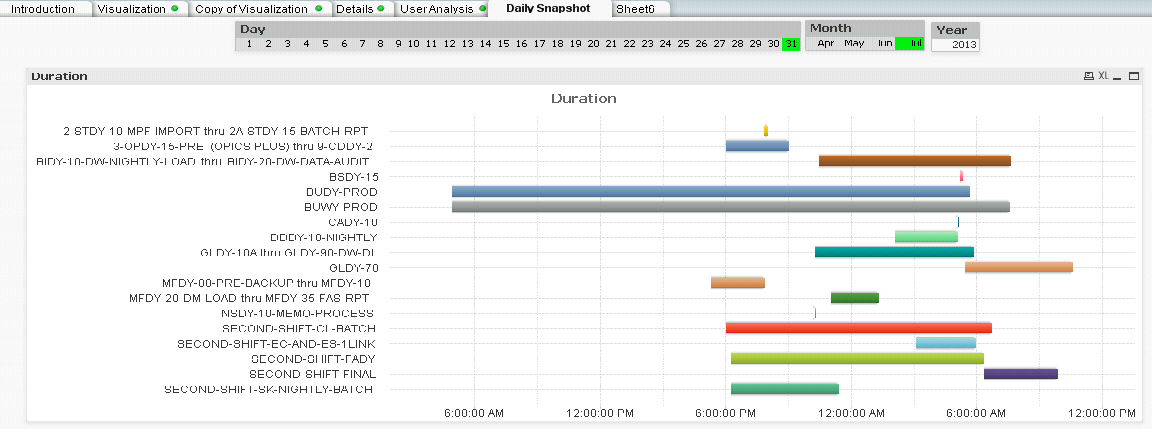Click the gray BUWY-PROD bar
The image size is (1152, 439).
[730, 207]
